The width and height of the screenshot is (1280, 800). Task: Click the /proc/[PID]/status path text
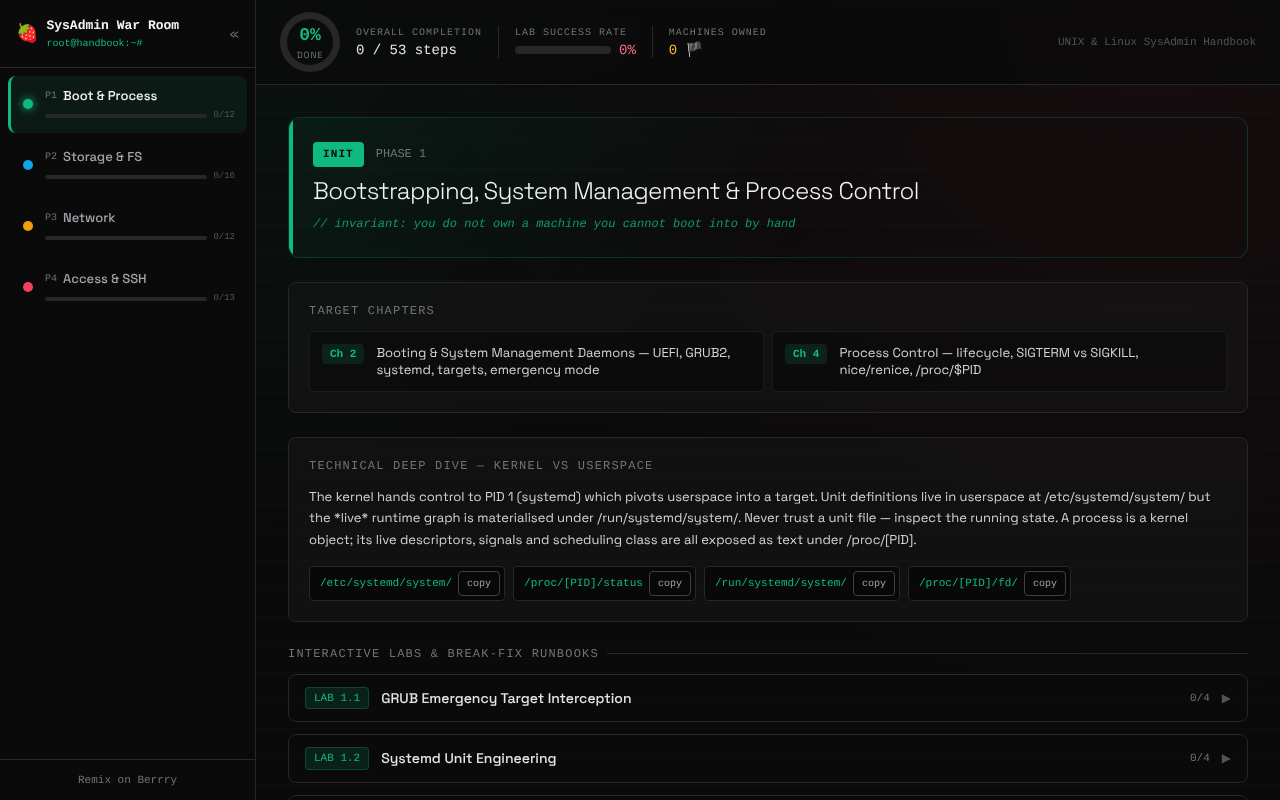pos(583,583)
